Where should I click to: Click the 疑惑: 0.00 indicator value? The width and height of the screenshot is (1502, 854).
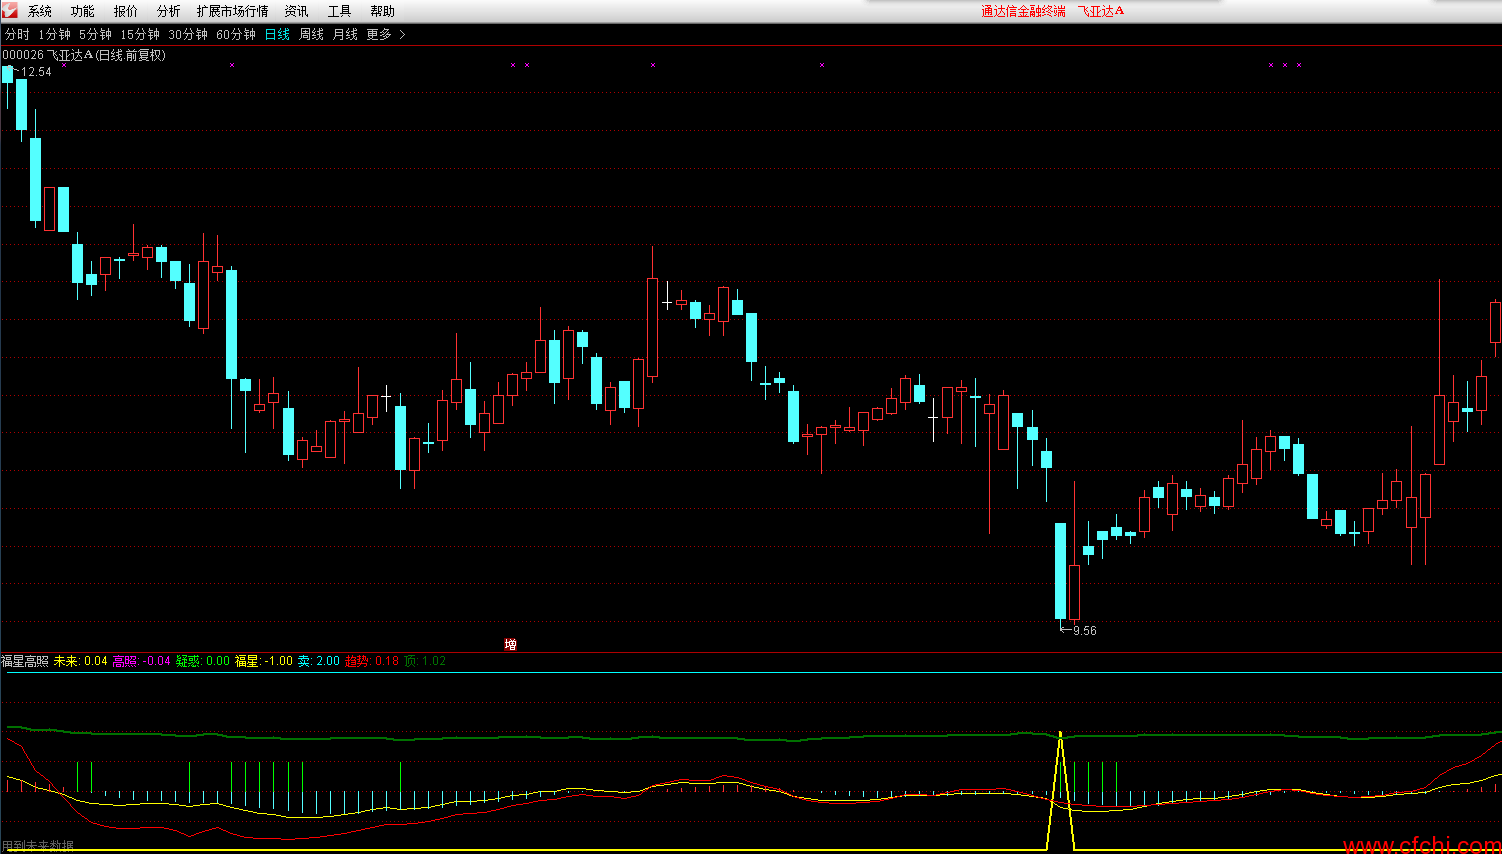203,661
